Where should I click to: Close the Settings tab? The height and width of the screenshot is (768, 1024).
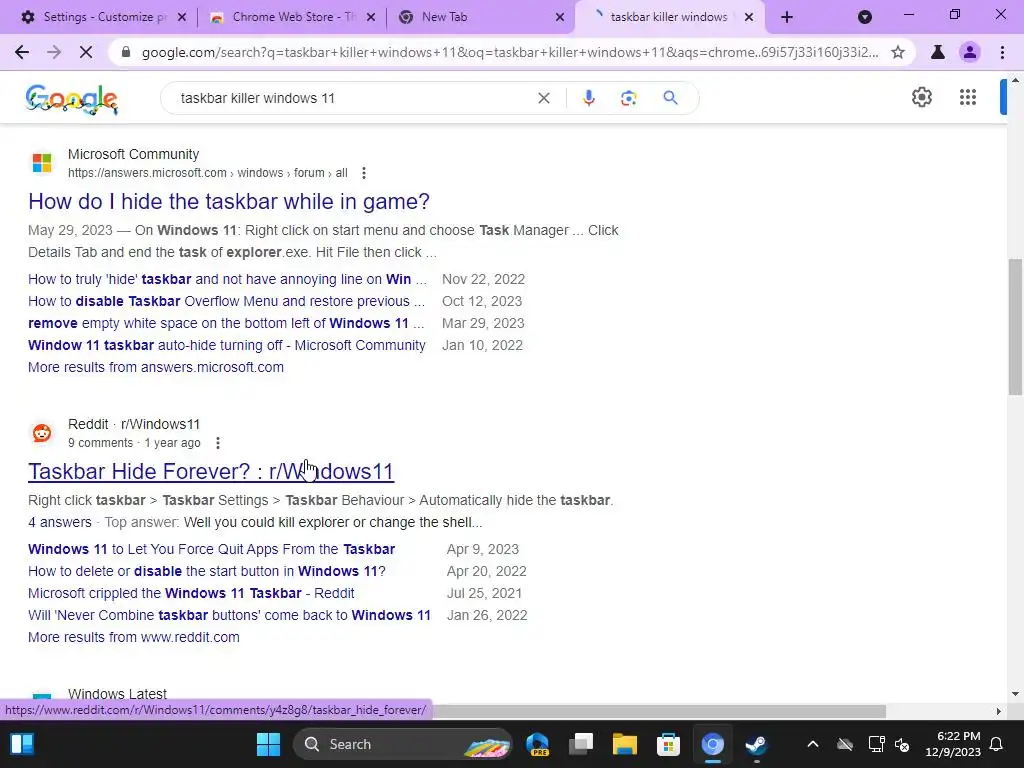pos(182,17)
